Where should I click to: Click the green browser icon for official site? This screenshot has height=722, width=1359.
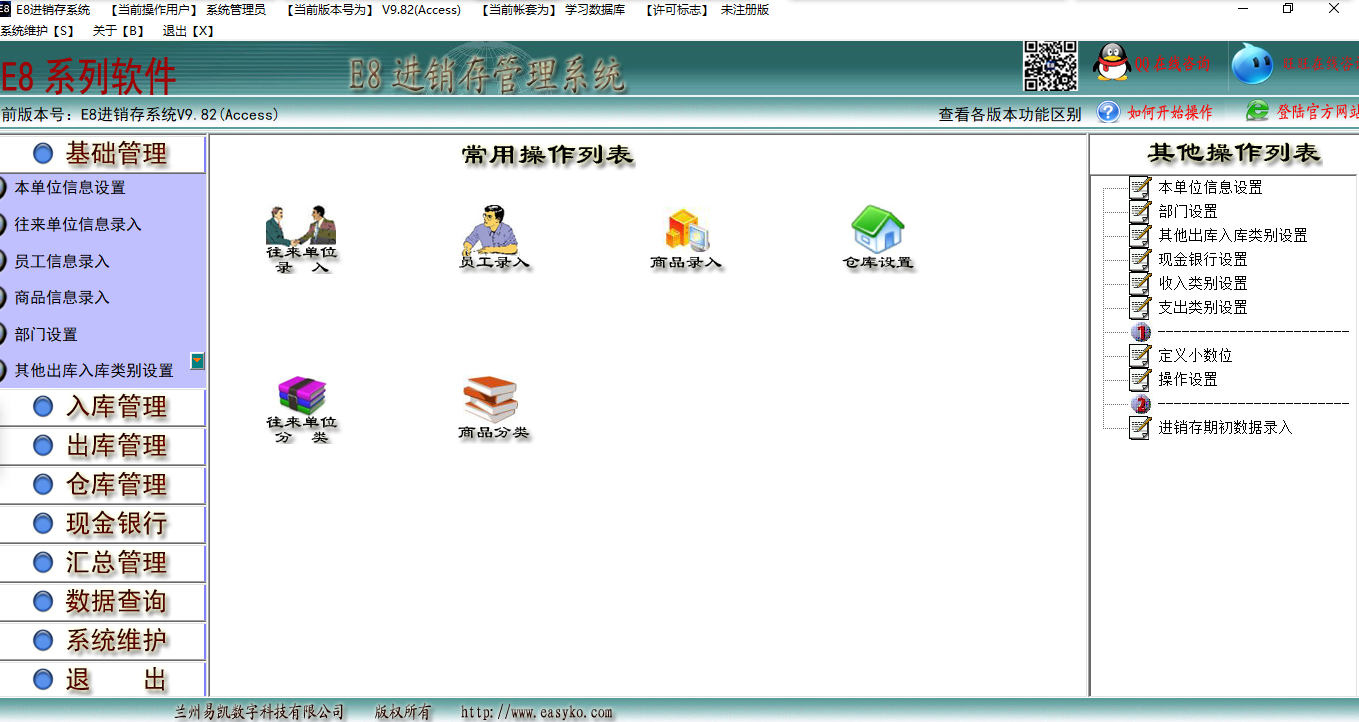[x=1257, y=111]
